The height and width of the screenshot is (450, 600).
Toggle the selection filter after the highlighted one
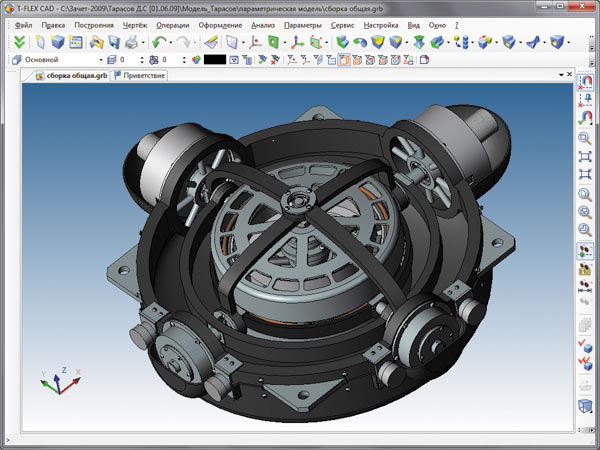coord(357,60)
